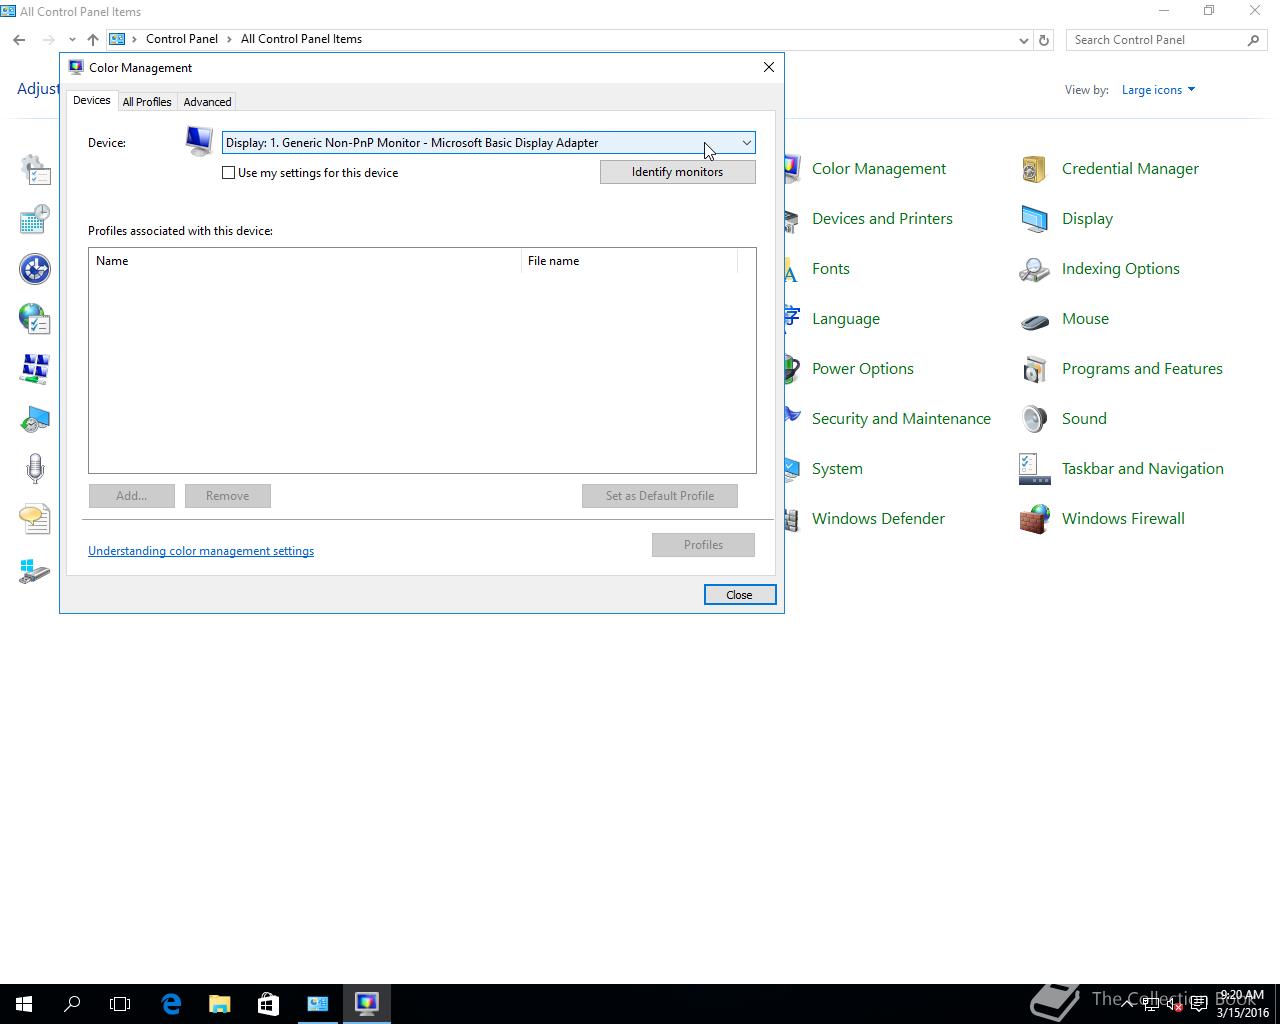The image size is (1280, 1024).
Task: Click the Programs and Features icon
Action: click(1034, 369)
